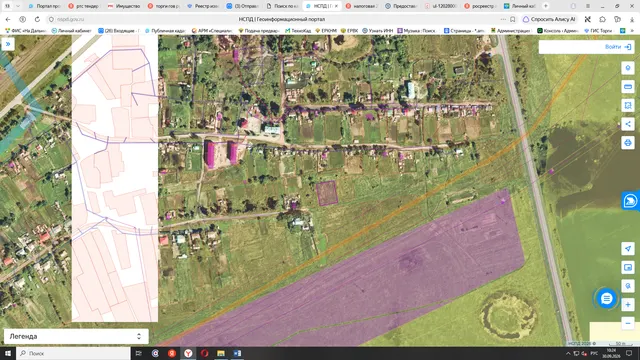Expand the left sidebar with double chevron
The width and height of the screenshot is (640, 360).
(x=8, y=44)
